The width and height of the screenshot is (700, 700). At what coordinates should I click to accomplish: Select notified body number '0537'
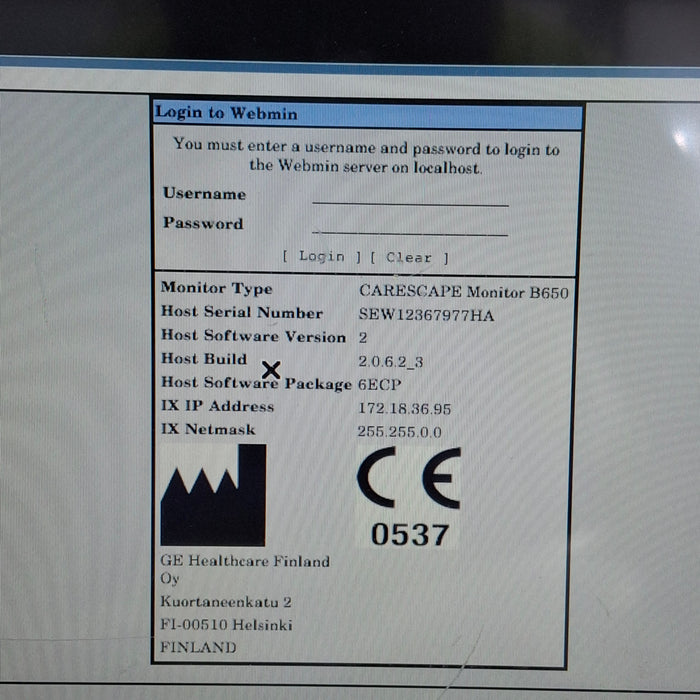410,534
